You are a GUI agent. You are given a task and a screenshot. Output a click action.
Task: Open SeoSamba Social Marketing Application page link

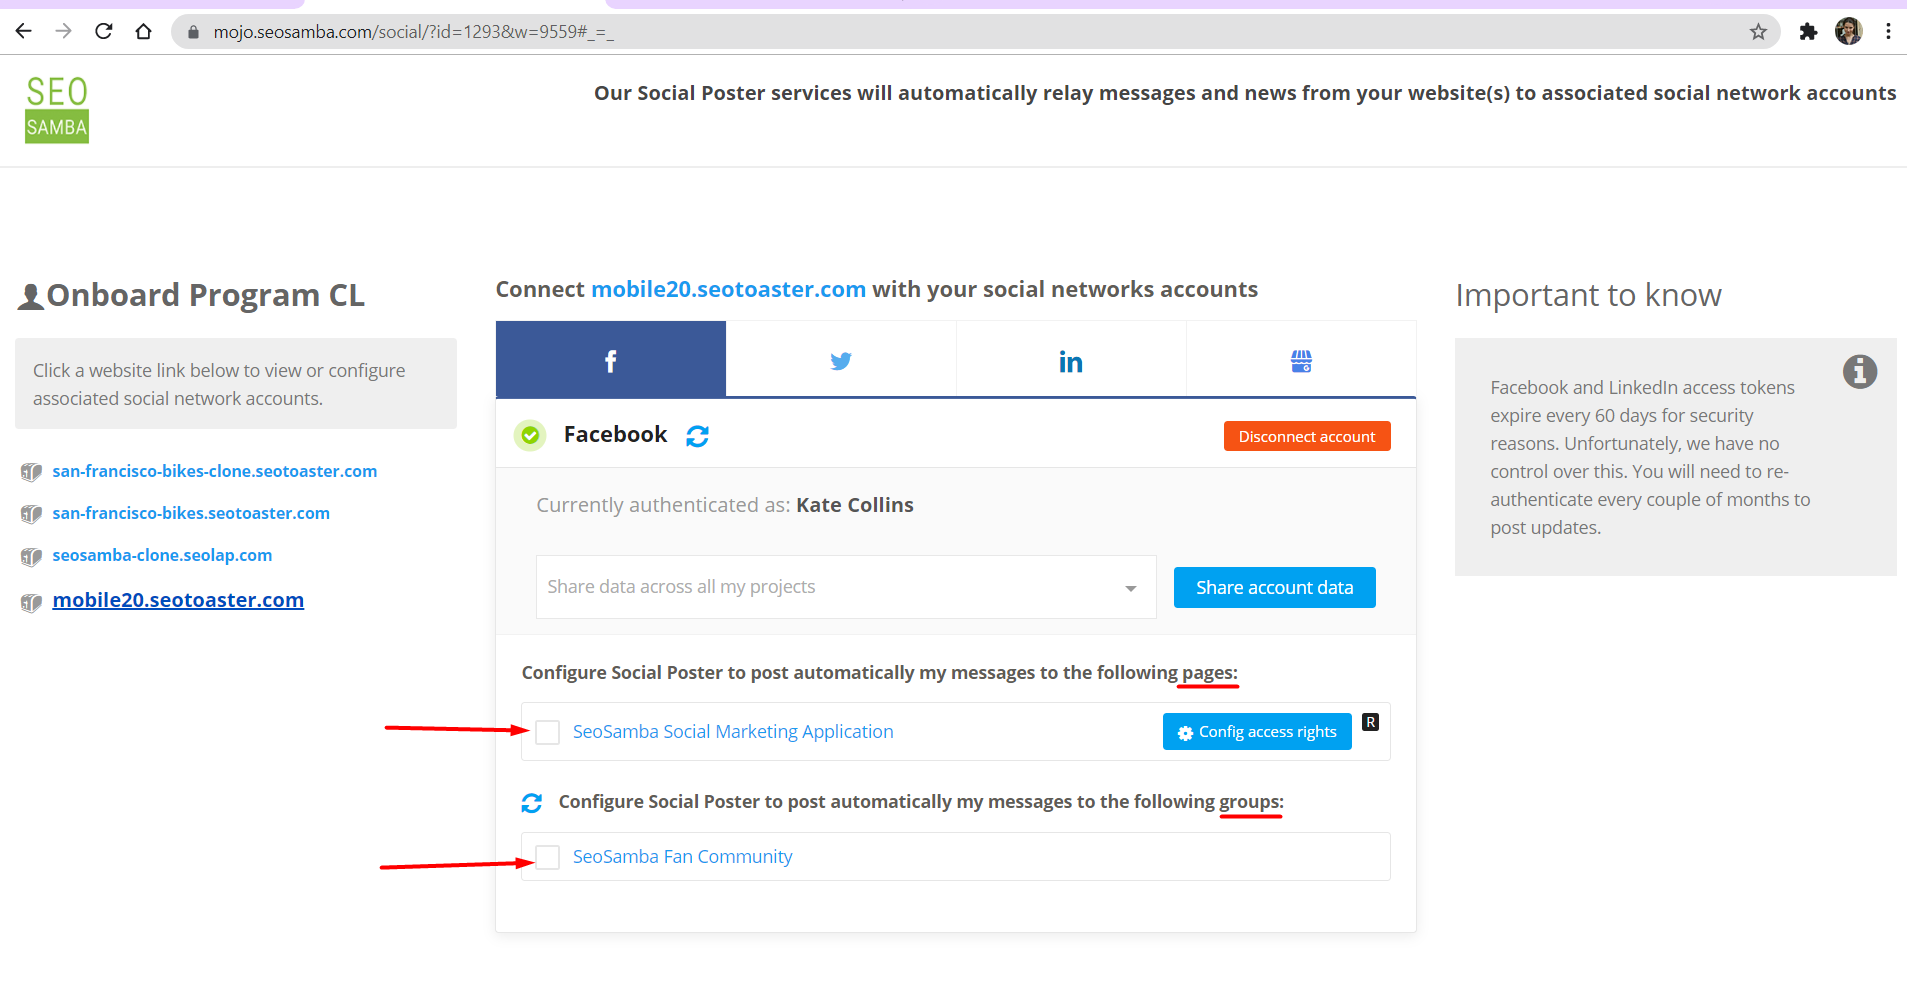pyautogui.click(x=733, y=732)
